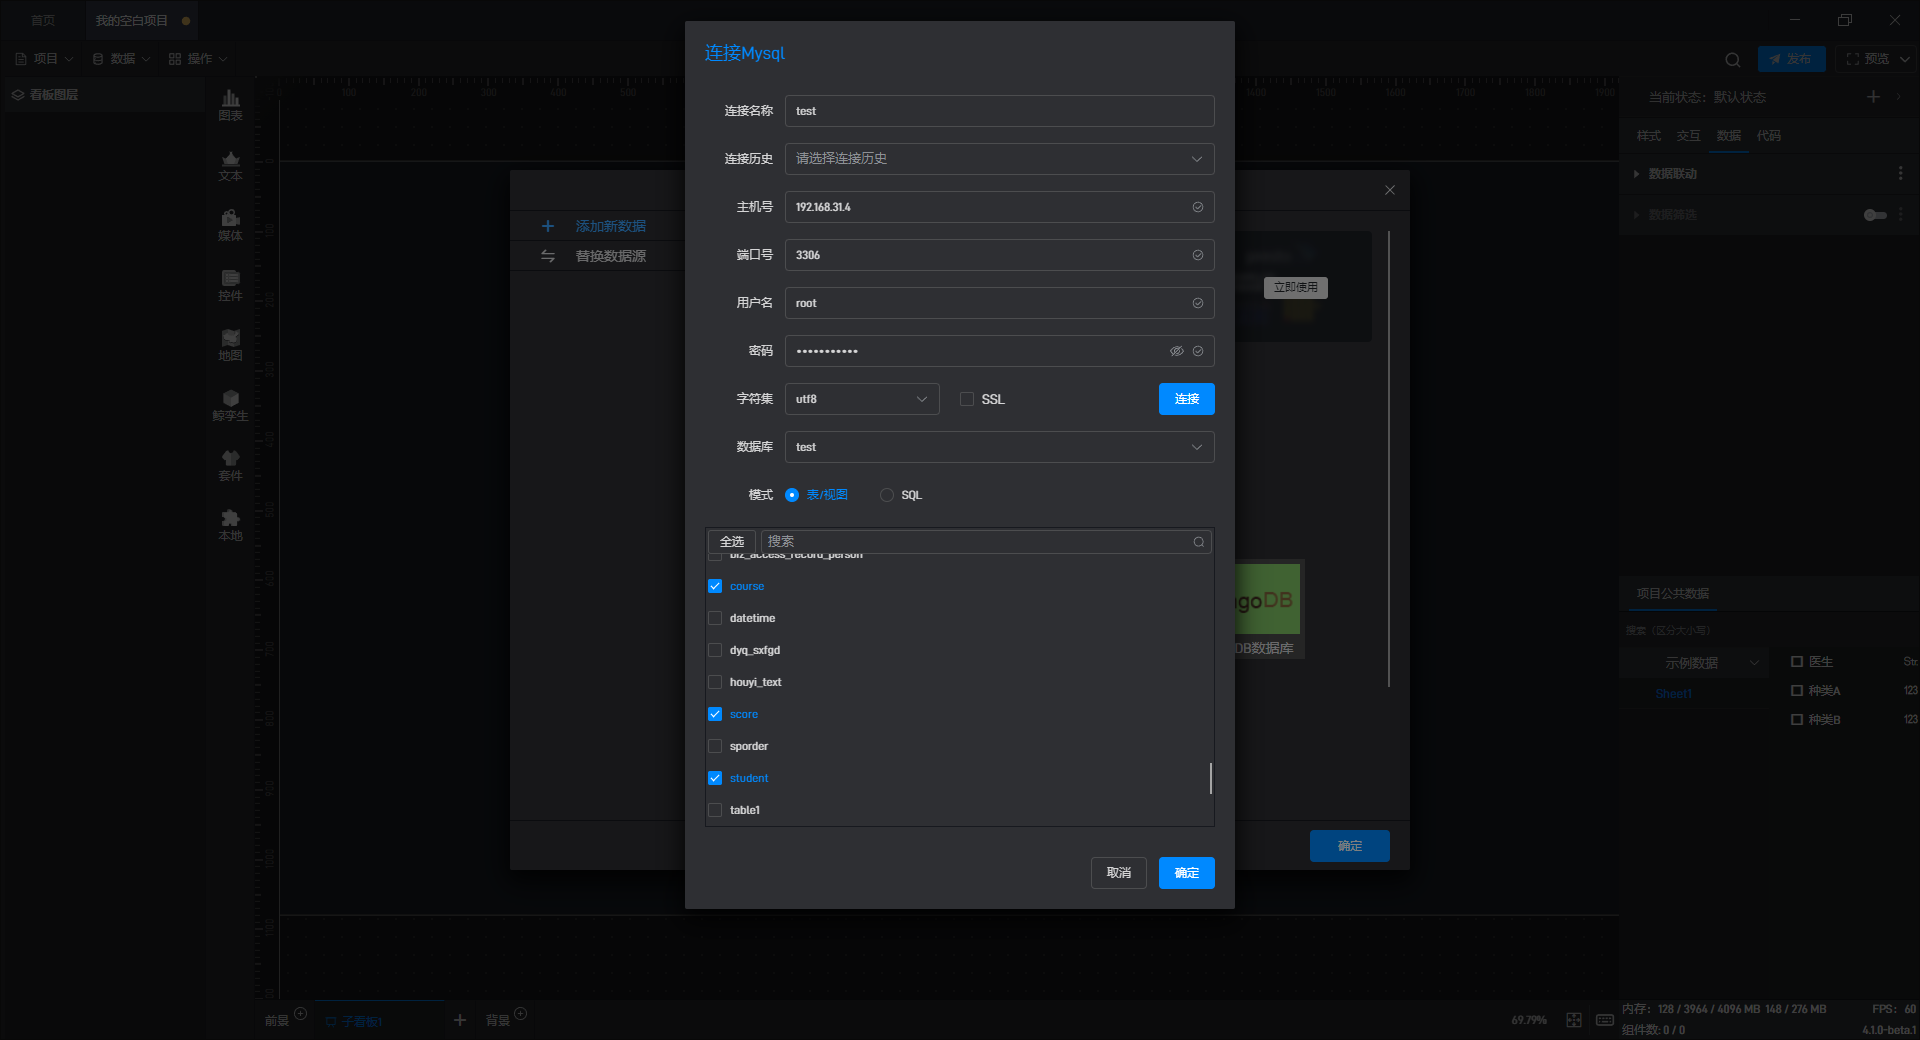Click the fit-to-screen icon beside zoom percentage
This screenshot has width=1920, height=1040.
click(1574, 1020)
